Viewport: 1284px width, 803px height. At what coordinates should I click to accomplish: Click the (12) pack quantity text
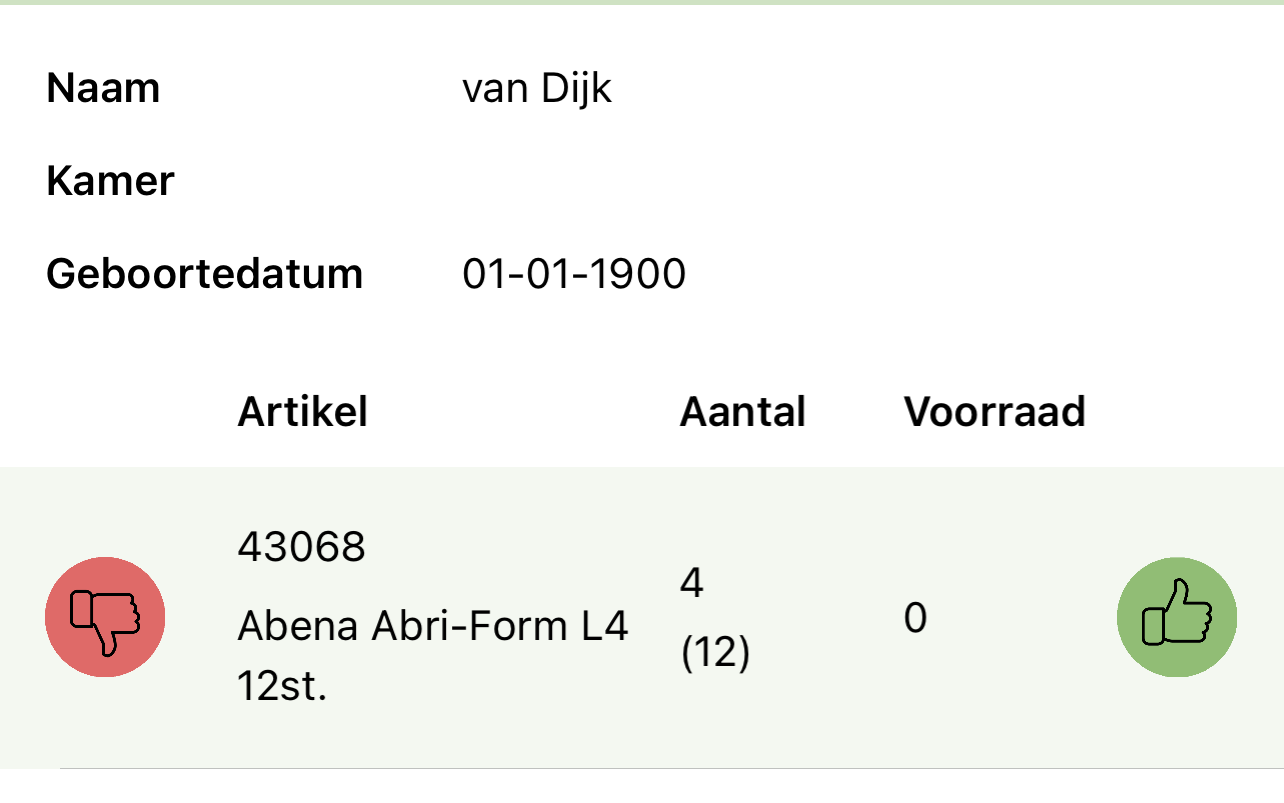pyautogui.click(x=715, y=654)
